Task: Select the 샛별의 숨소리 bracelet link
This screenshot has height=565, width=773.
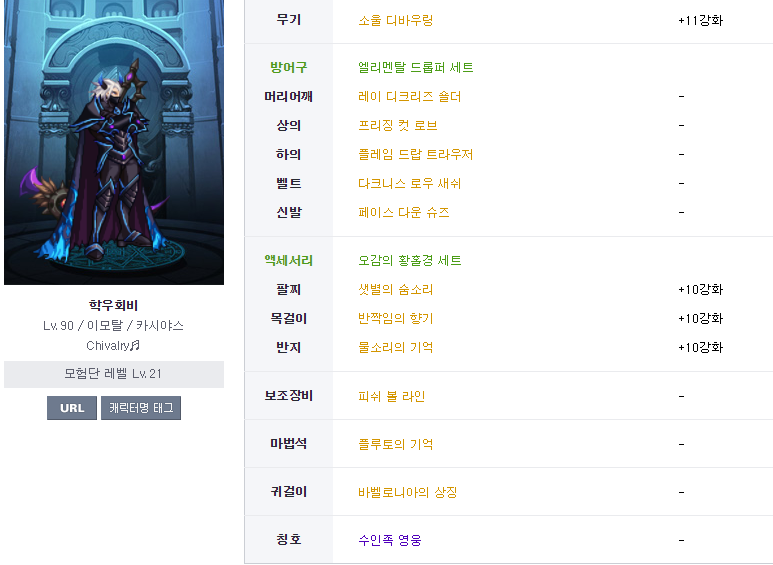Action: pos(395,289)
